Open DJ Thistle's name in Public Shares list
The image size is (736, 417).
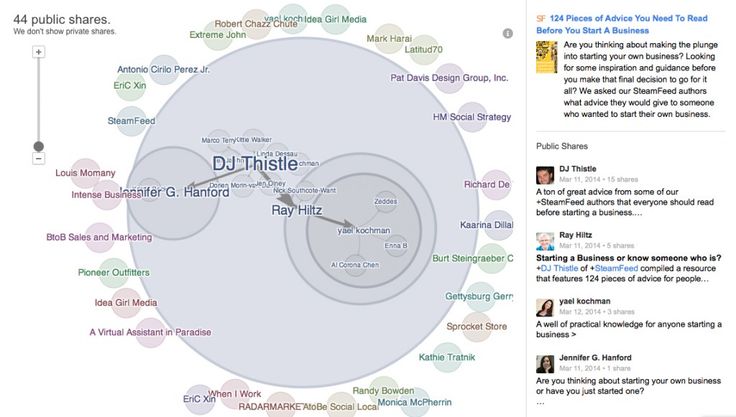(x=579, y=168)
